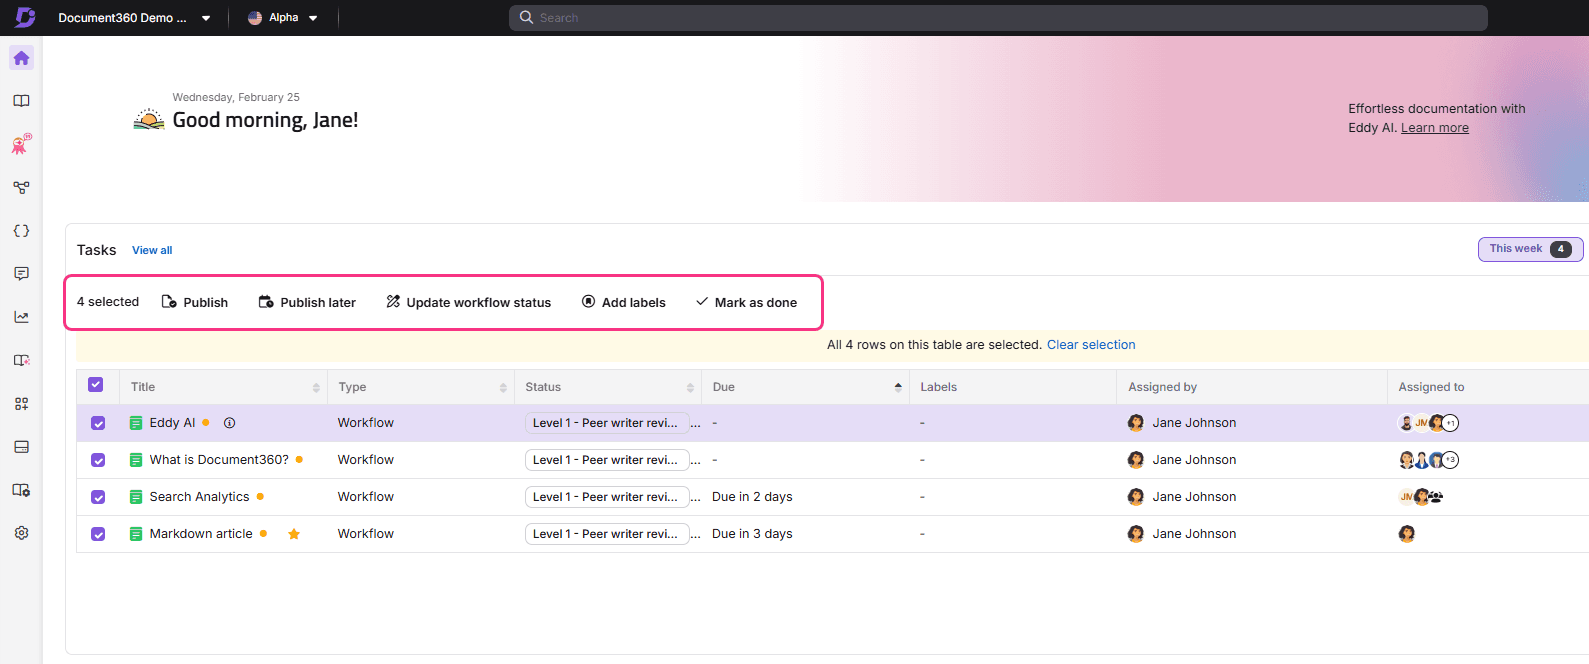Click Update workflow status action
The width and height of the screenshot is (1589, 664).
click(x=468, y=302)
